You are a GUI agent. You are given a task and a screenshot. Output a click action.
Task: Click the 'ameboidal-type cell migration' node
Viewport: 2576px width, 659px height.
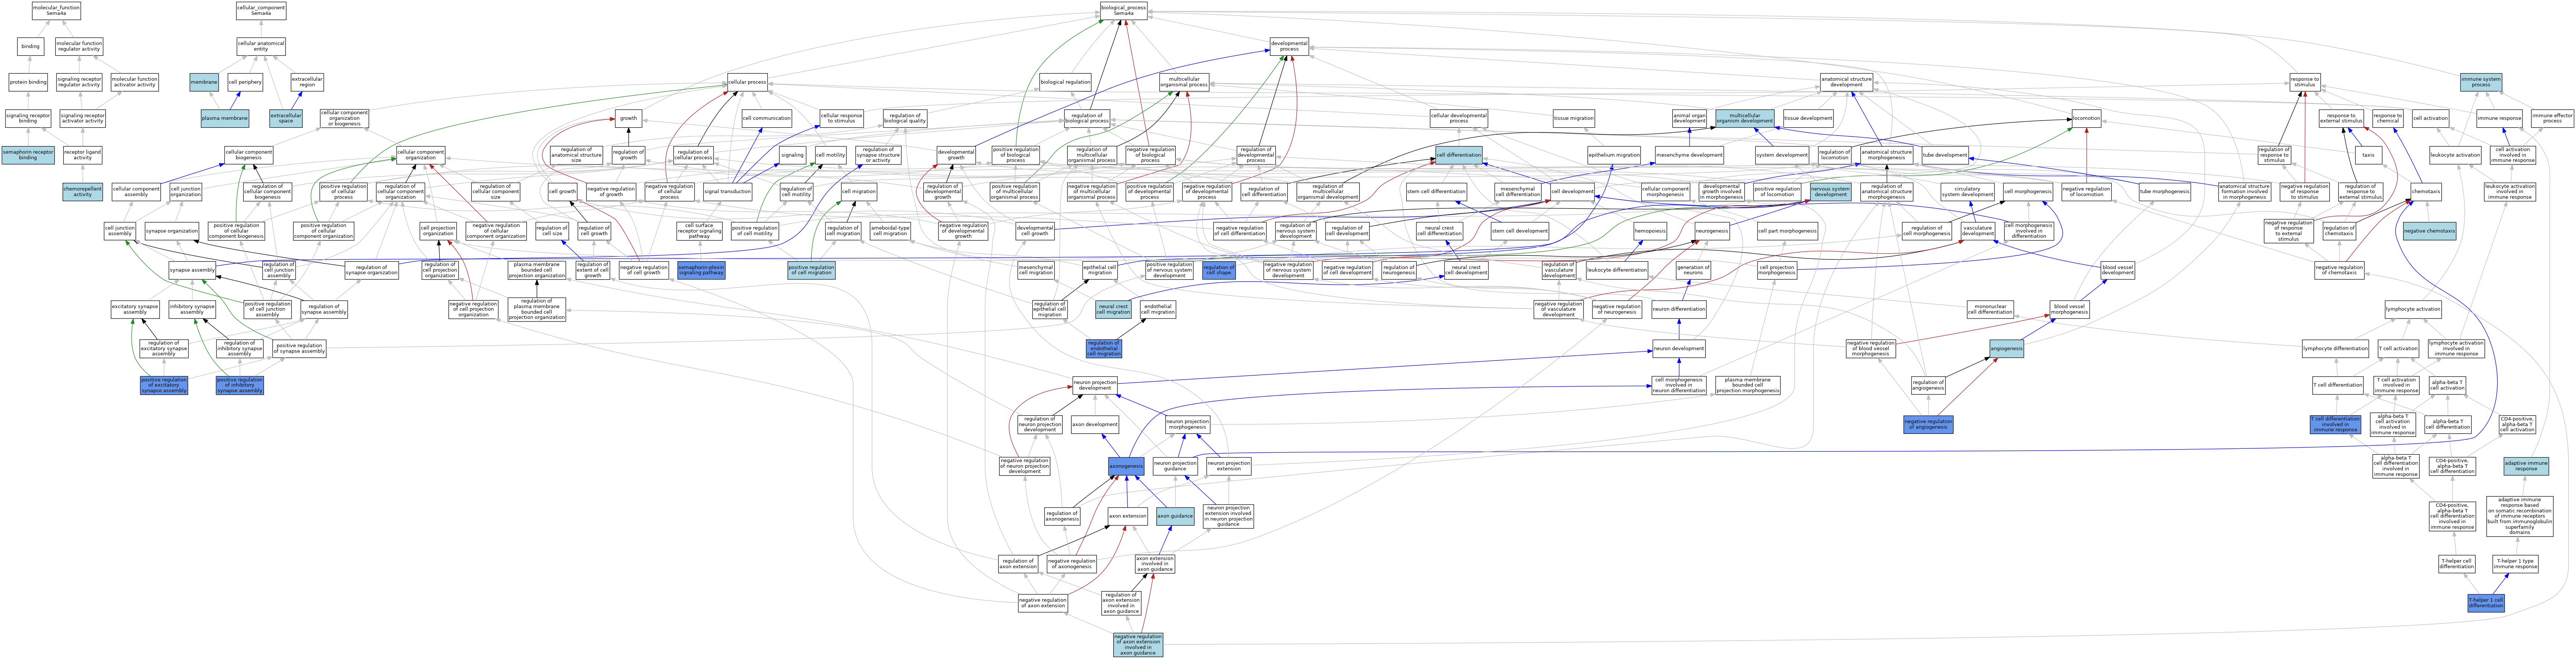(x=890, y=231)
